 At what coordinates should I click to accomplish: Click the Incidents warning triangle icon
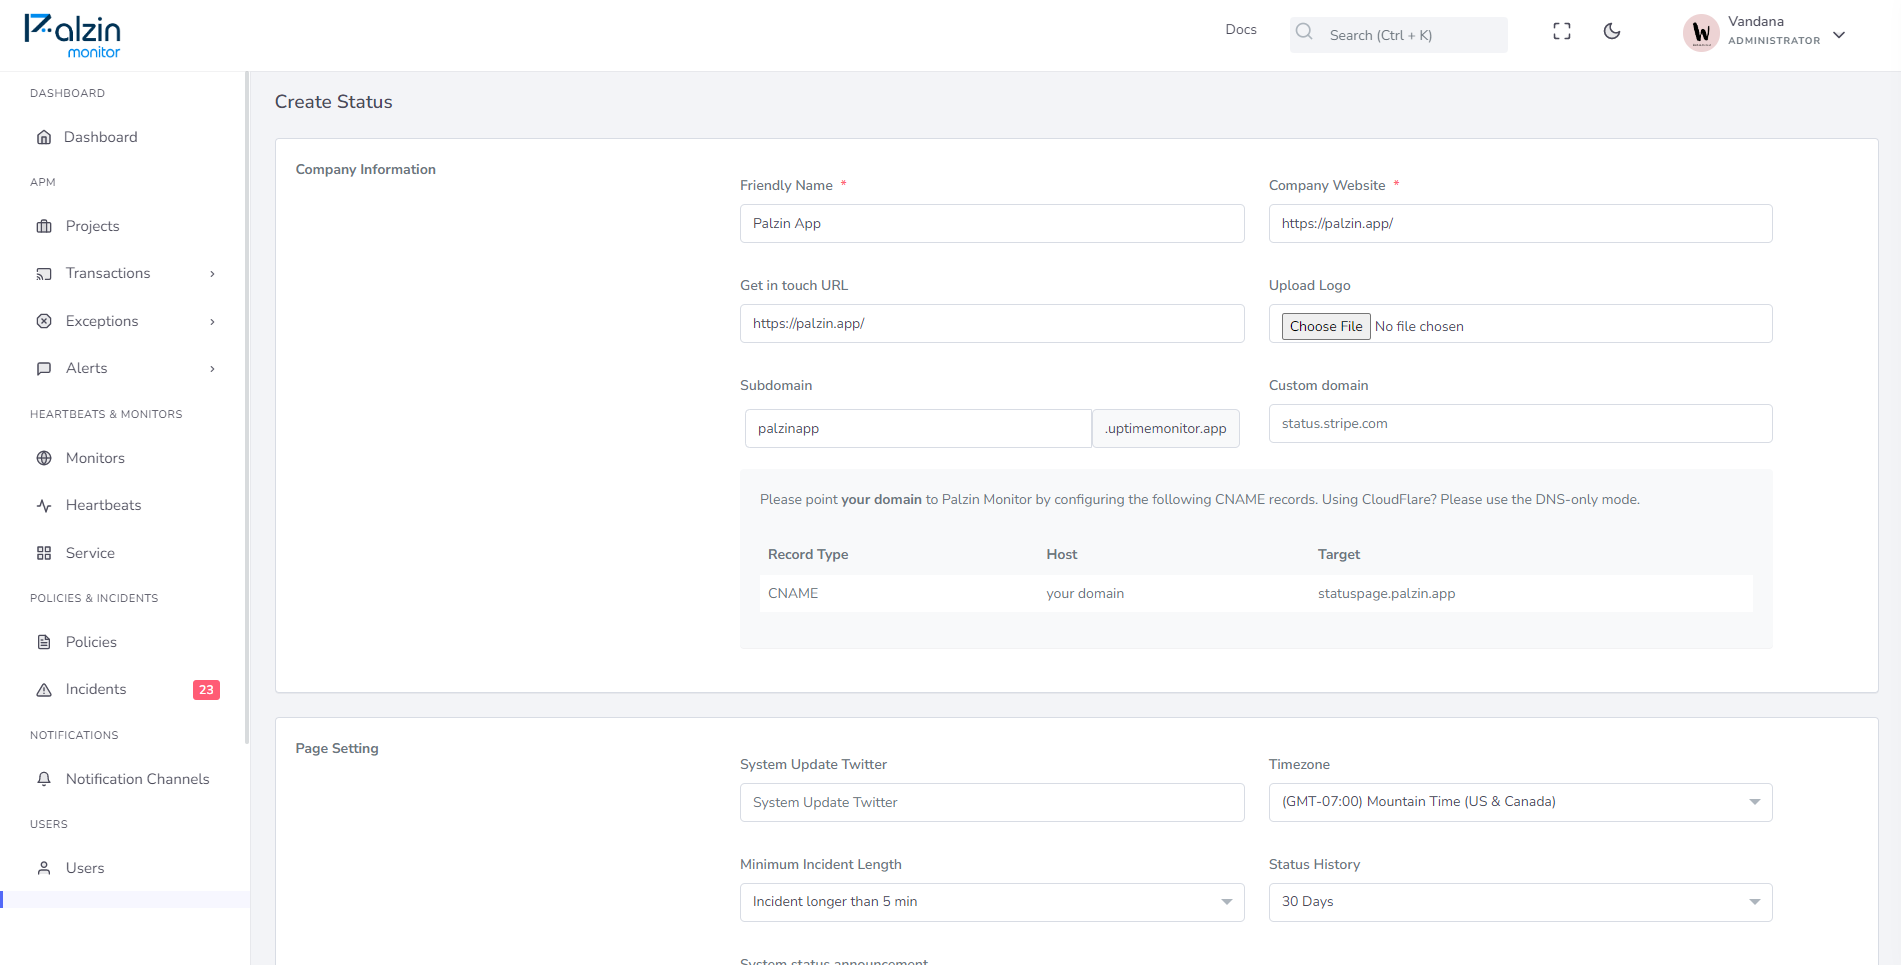(44, 689)
